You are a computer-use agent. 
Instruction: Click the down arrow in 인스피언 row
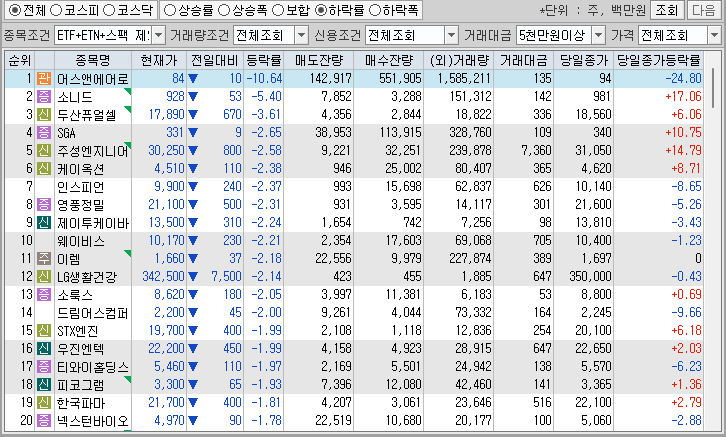tap(193, 187)
